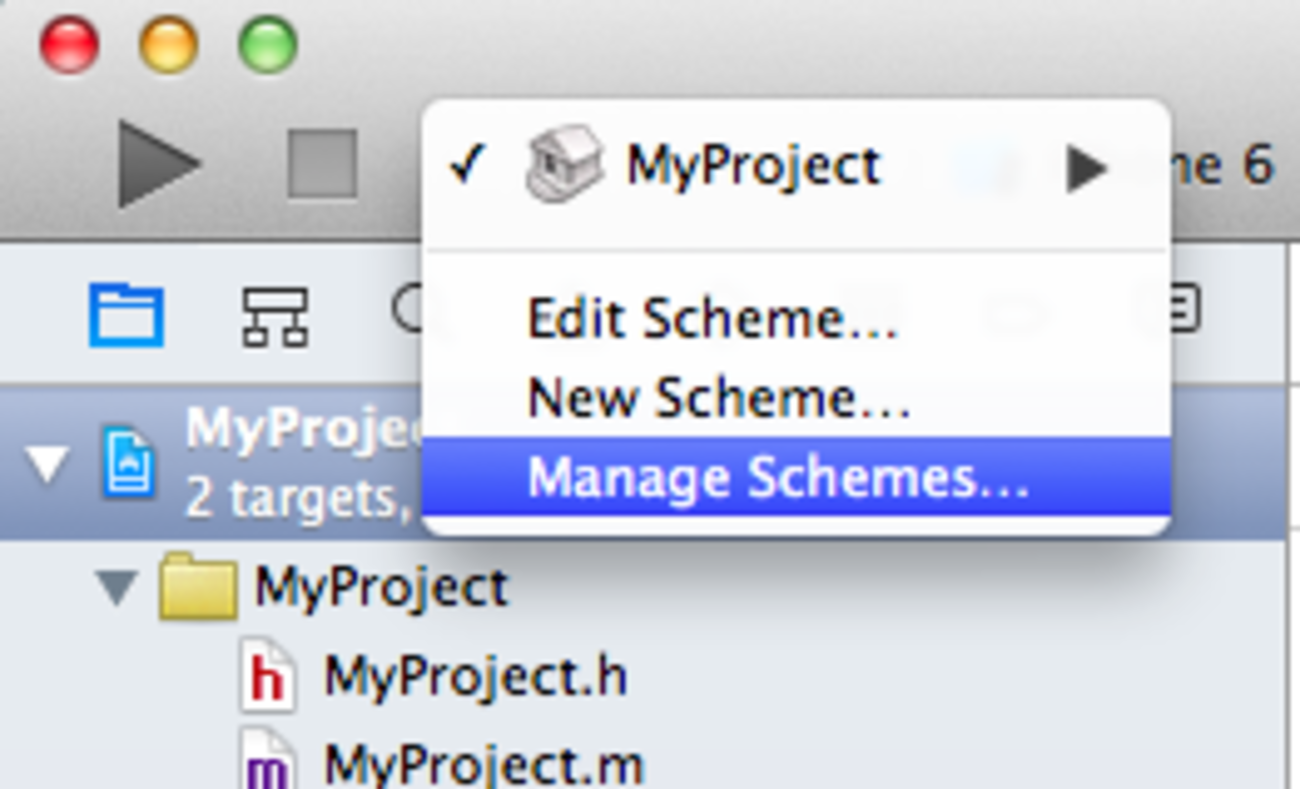Screen dimensions: 1300x789
Task: Click the iPhone 6 run destination
Action: pyautogui.click(x=1230, y=165)
